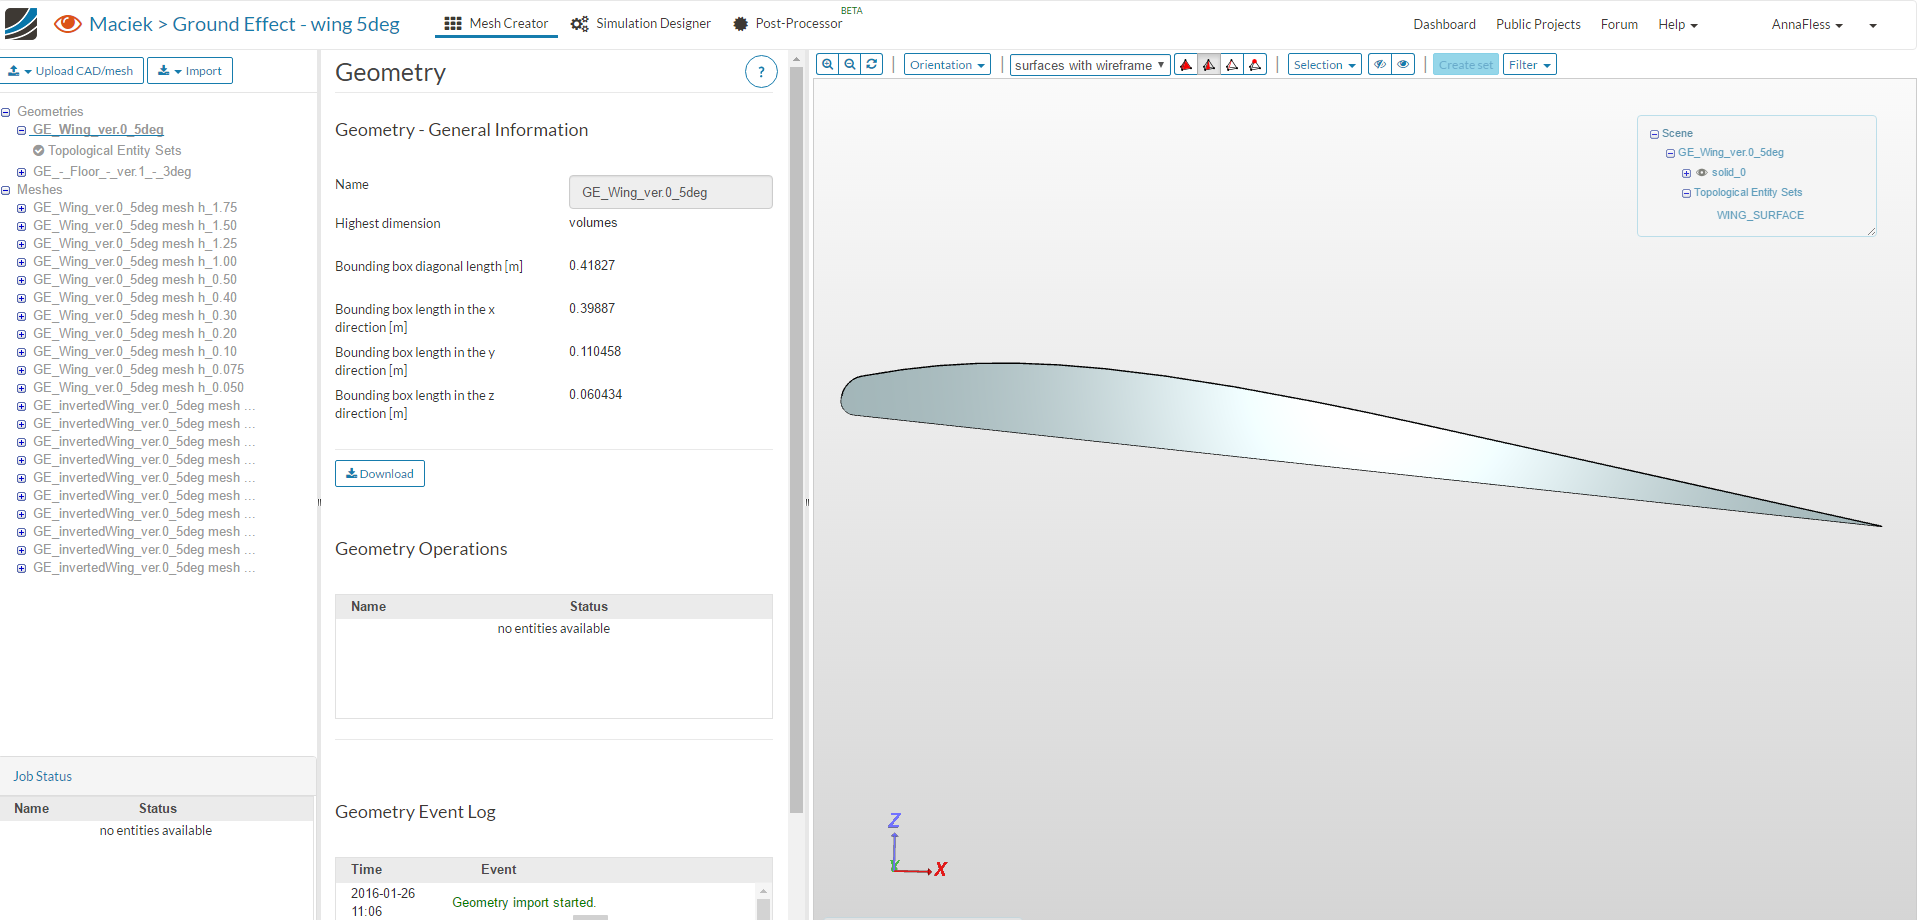Open the Public Projects page
This screenshot has height=920, width=1917.
(x=1537, y=24)
